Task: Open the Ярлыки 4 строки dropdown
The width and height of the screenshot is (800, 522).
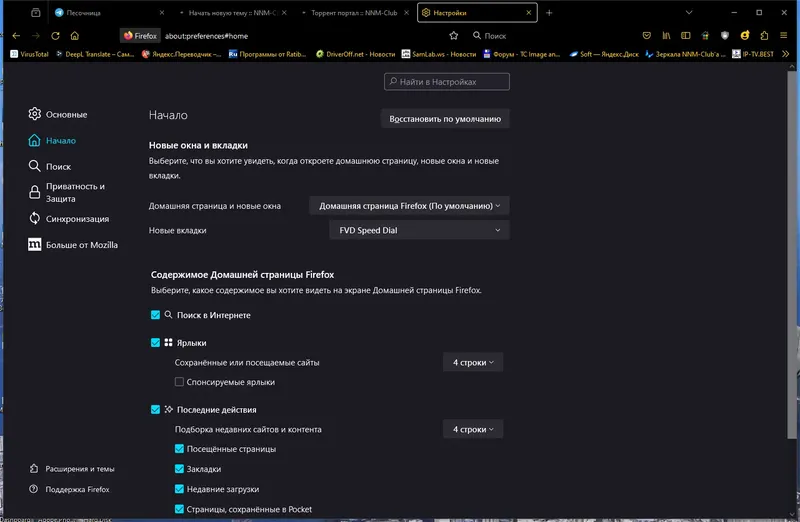Action: (x=473, y=362)
